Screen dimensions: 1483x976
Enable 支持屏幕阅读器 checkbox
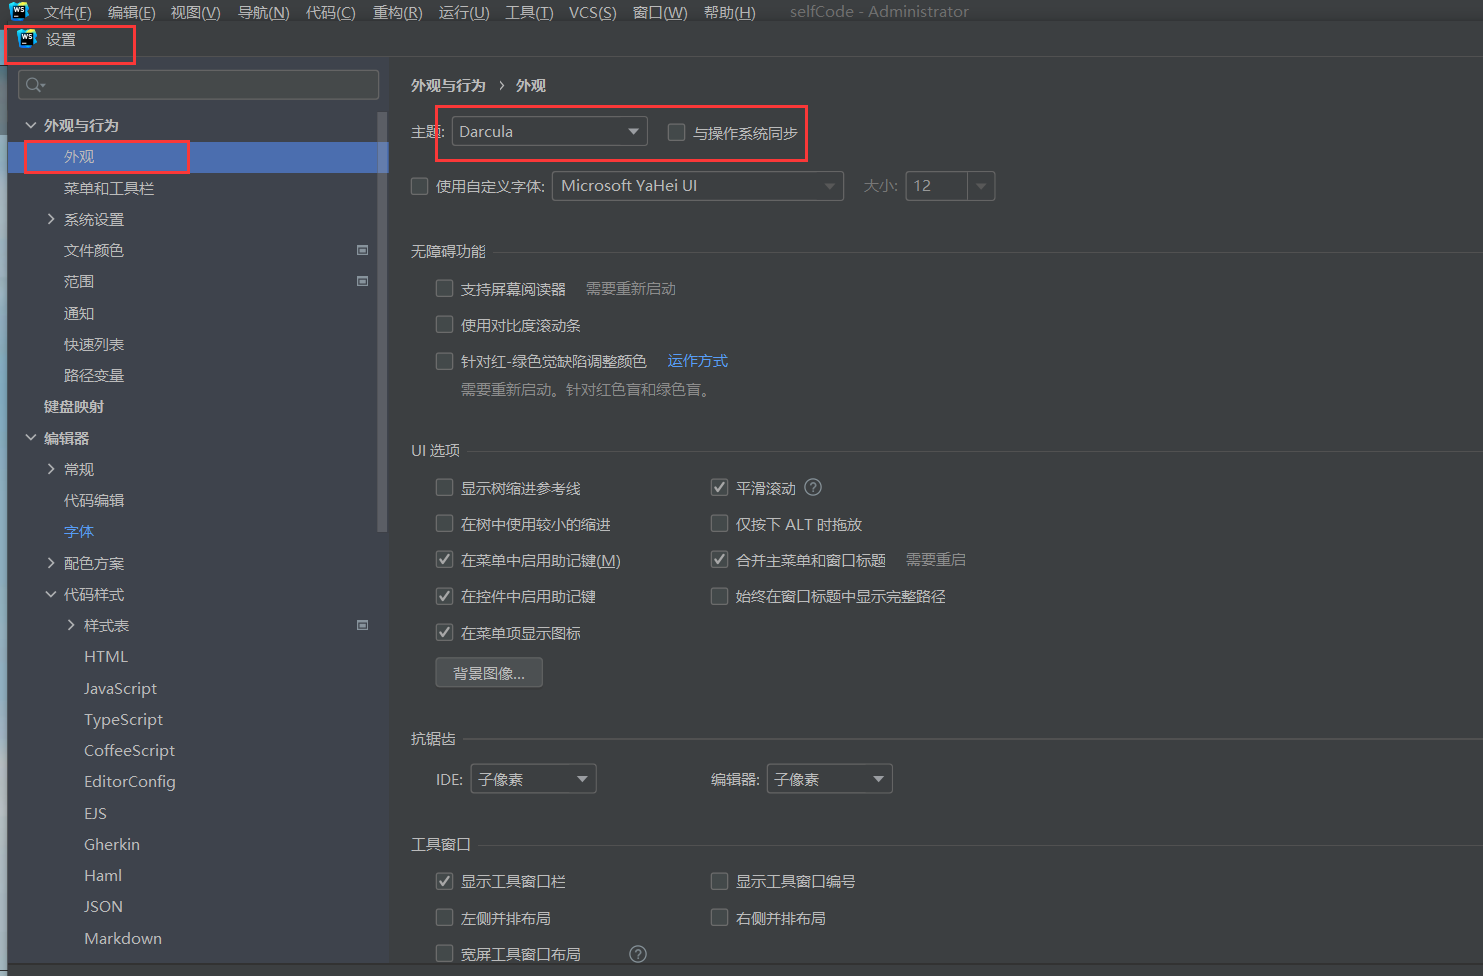[445, 288]
